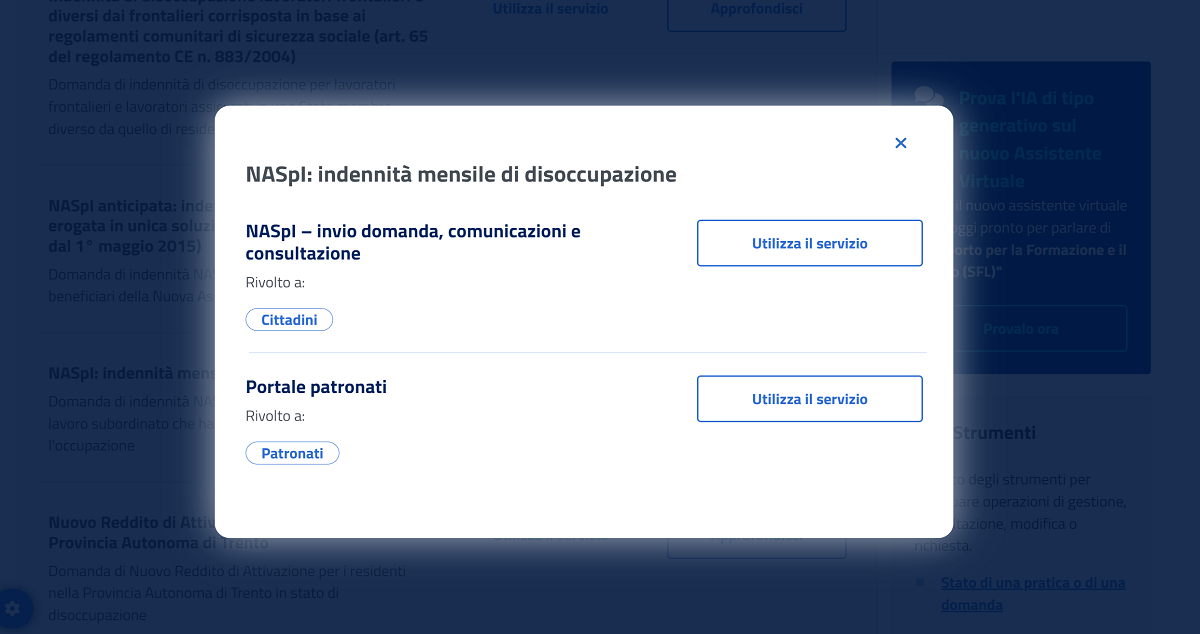The height and width of the screenshot is (634, 1200).
Task: Click the dialog title NASpI: indennità mensile di disoccupazione
Action: [461, 174]
